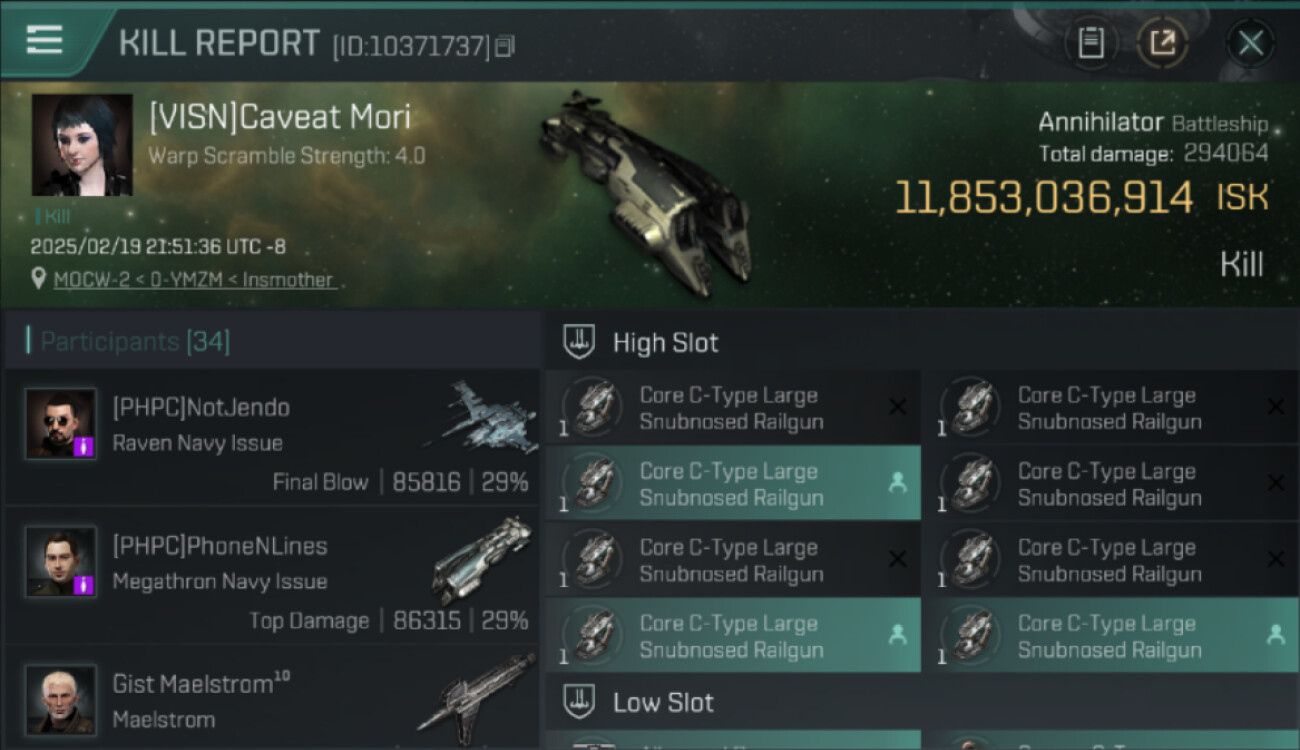Select the High Slot section header

pyautogui.click(x=665, y=343)
